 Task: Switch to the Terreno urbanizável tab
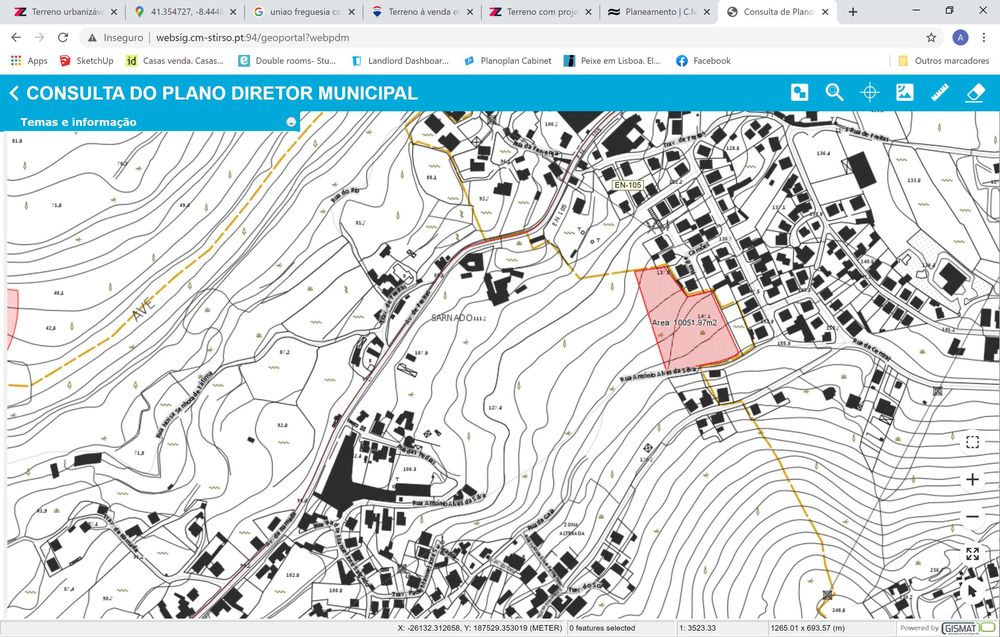[64, 11]
